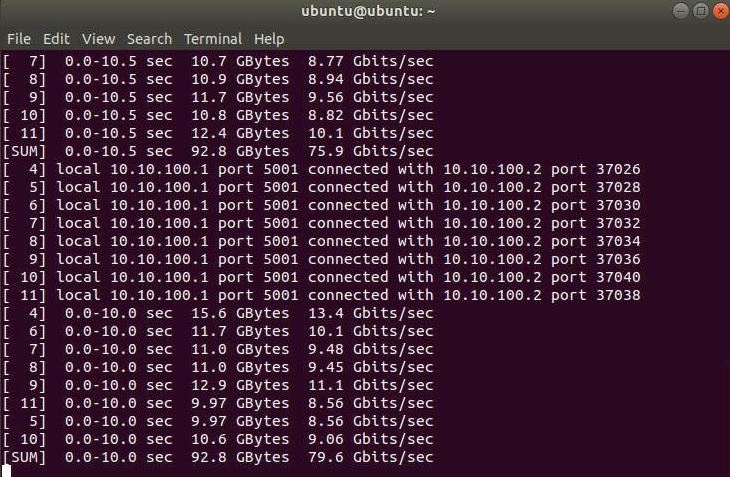Open the View menu
Image resolution: width=730 pixels, height=477 pixels.
(98, 39)
